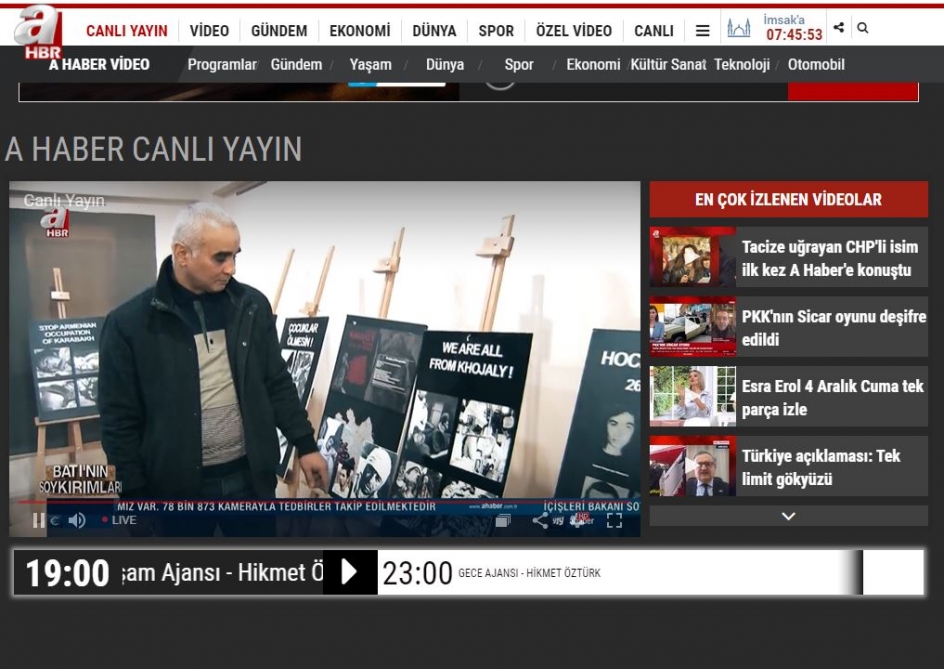Open the hamburger menu in top navigation
The image size is (944, 669).
702,30
